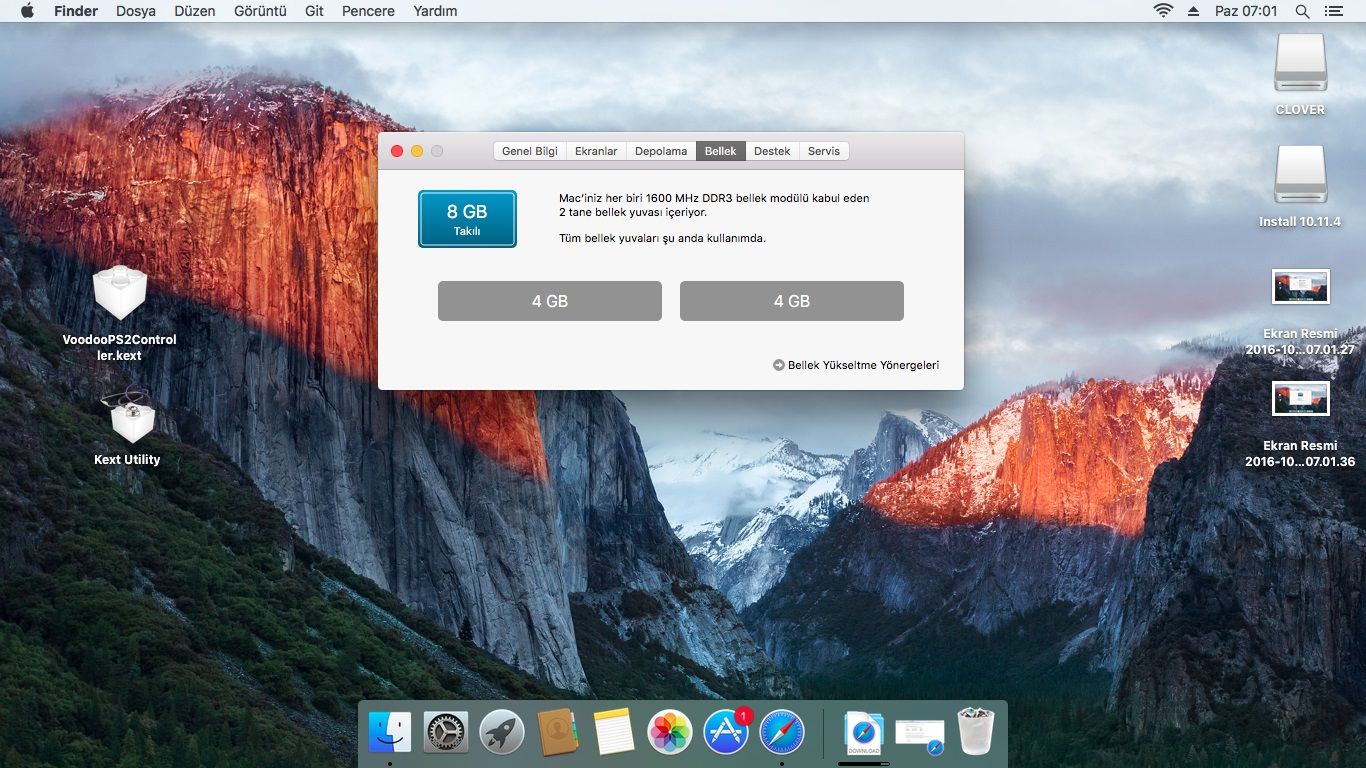Close the About This Mac window
This screenshot has height=768, width=1366.
397,151
